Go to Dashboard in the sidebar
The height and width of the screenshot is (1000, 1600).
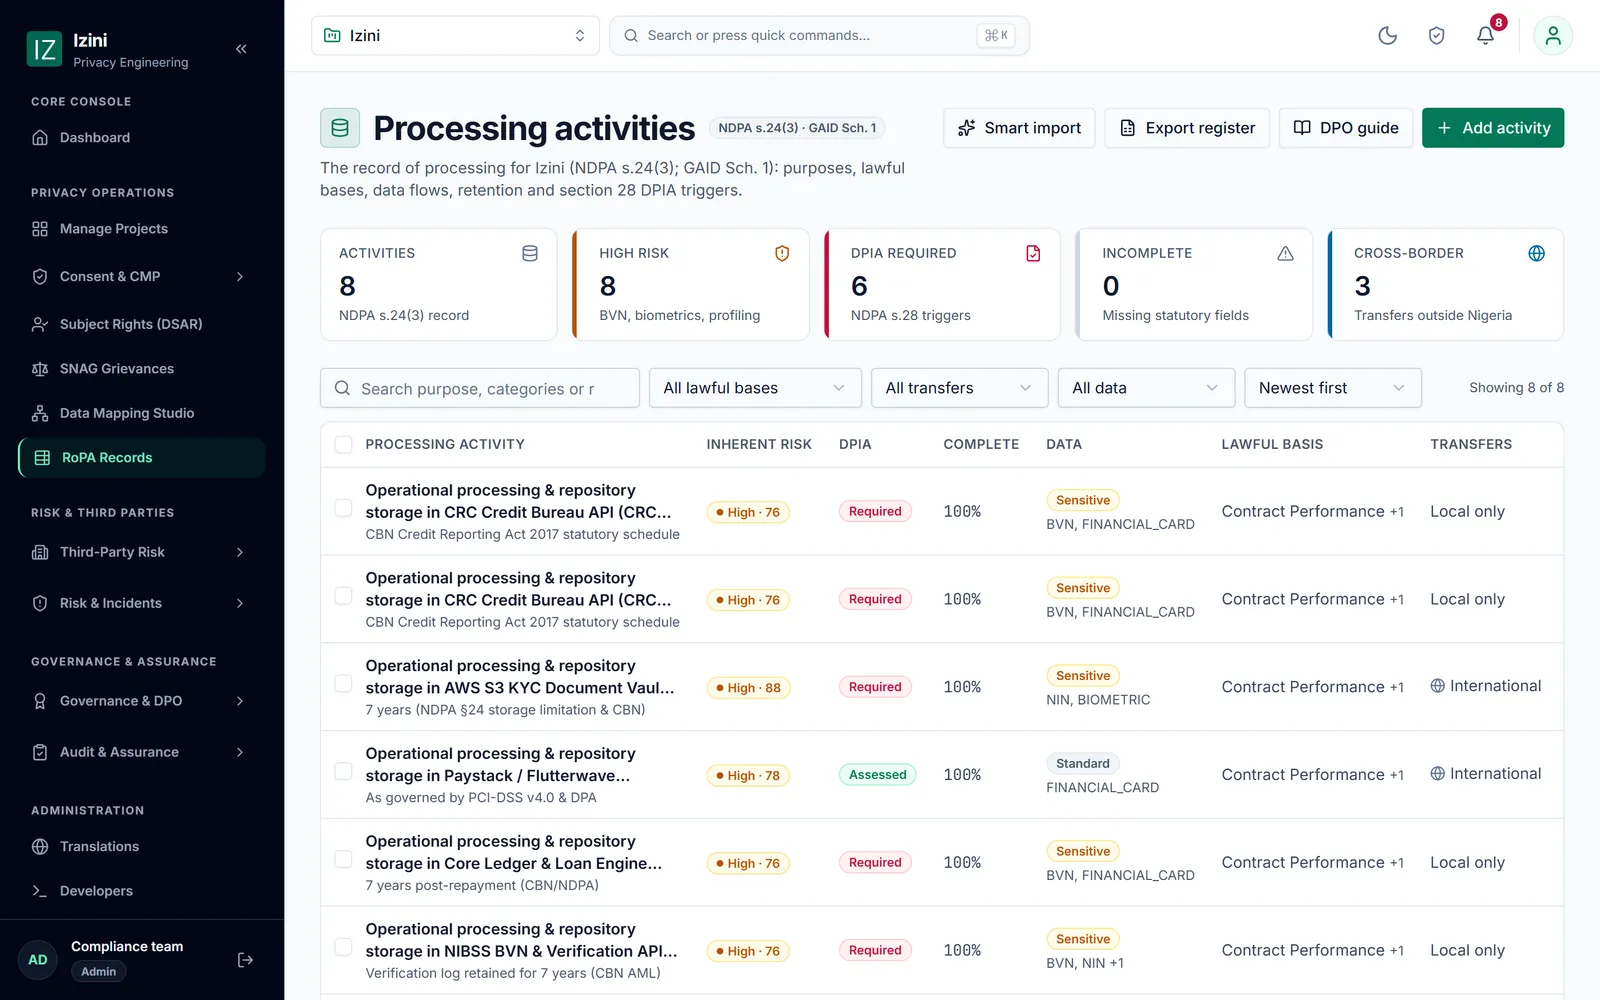click(142, 138)
